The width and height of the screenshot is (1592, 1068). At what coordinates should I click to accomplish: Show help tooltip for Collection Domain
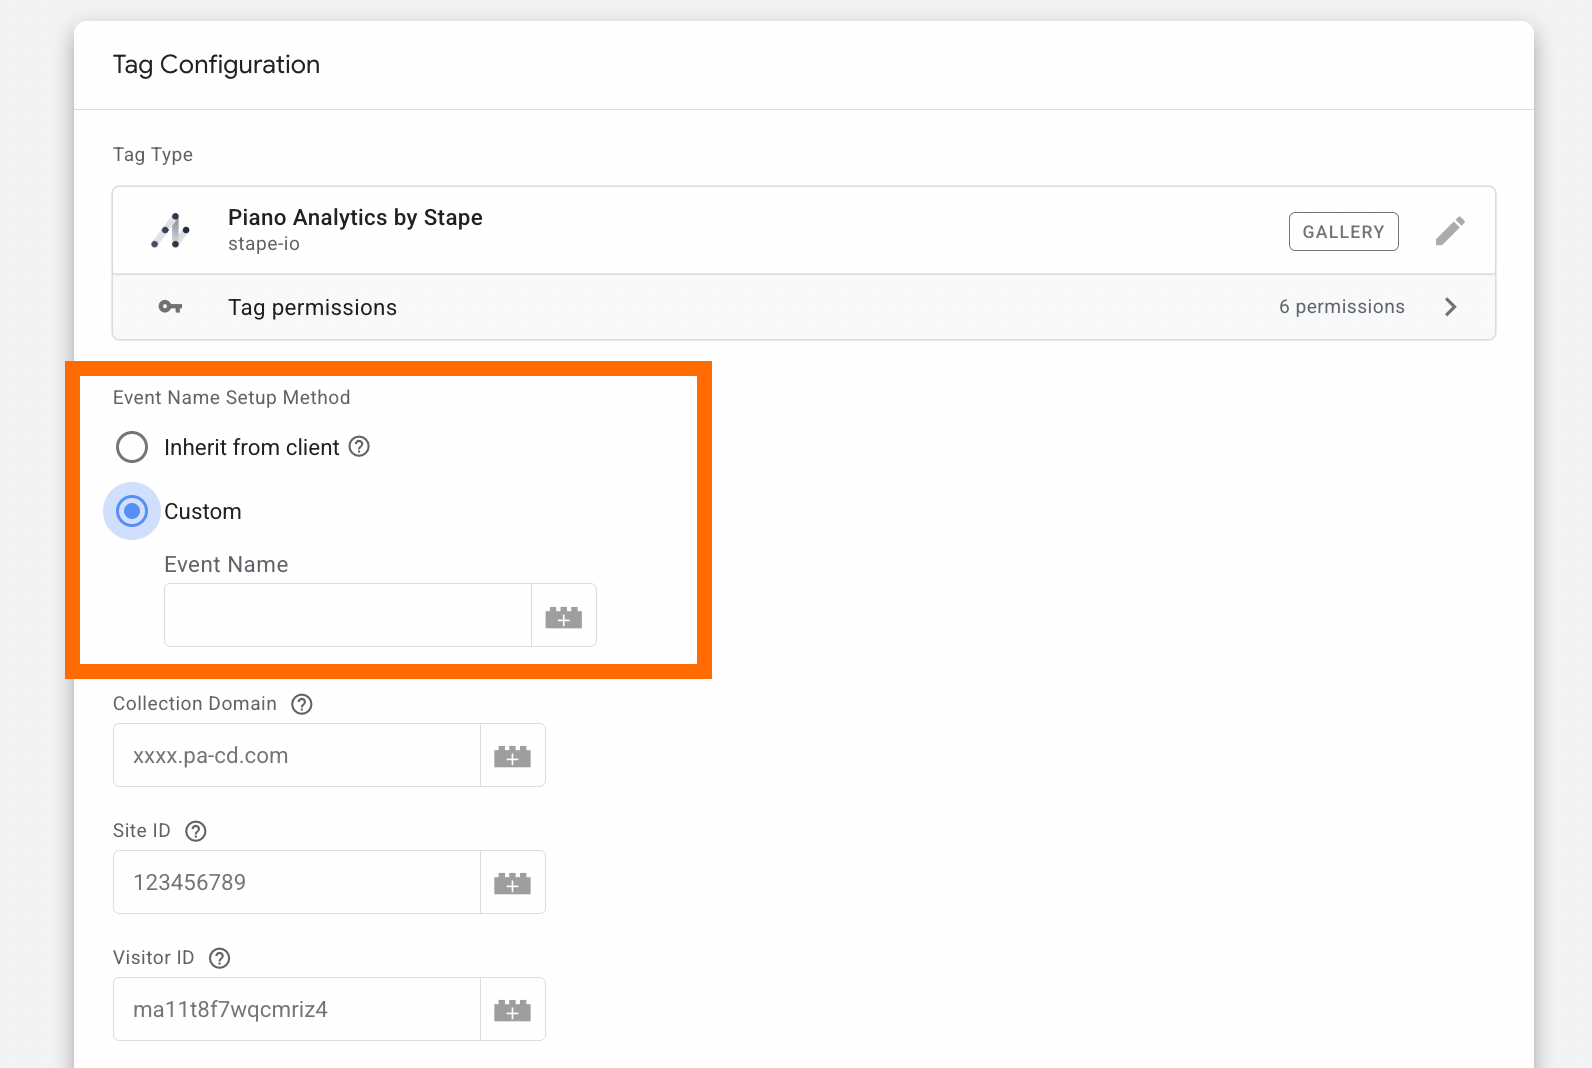click(301, 704)
